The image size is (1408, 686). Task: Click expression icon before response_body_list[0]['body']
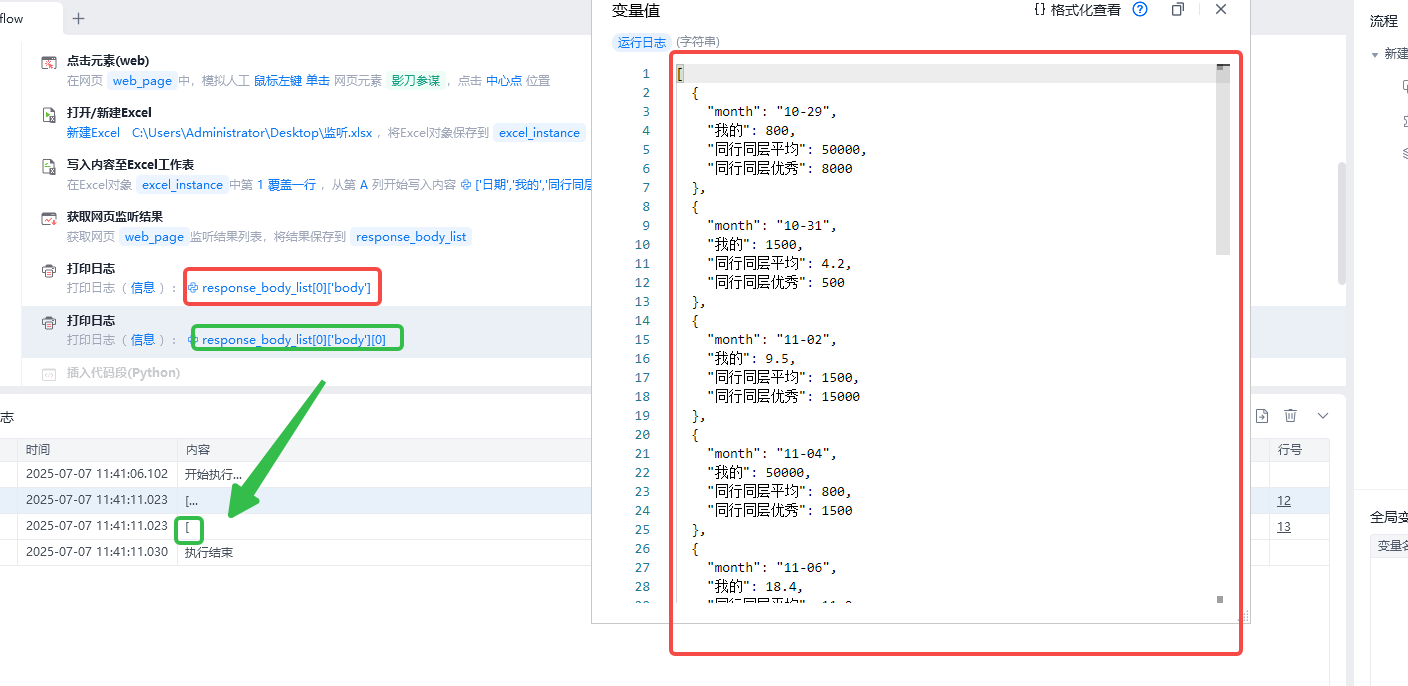click(193, 288)
